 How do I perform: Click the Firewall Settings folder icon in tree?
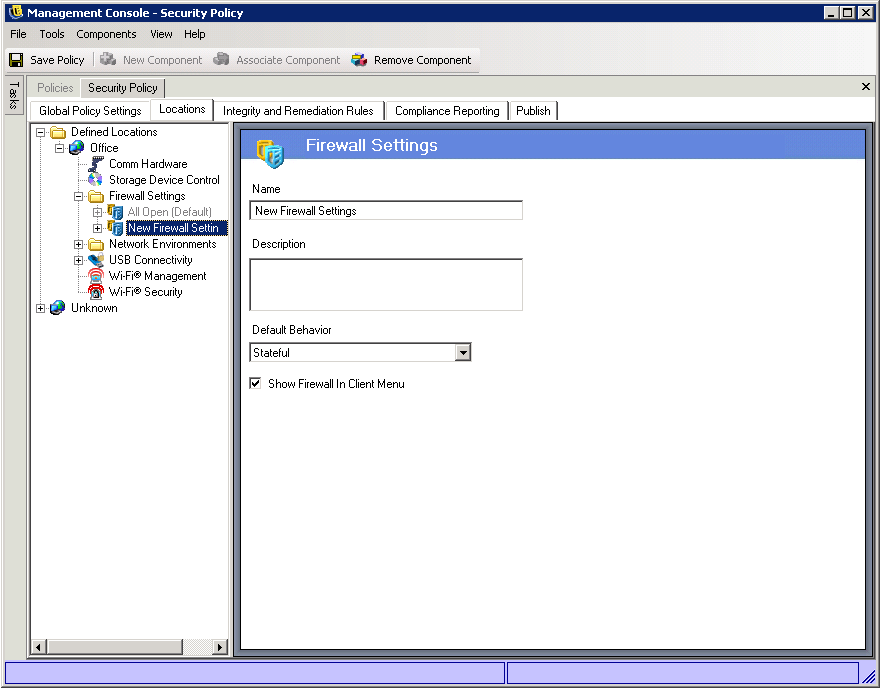pyautogui.click(x=96, y=197)
